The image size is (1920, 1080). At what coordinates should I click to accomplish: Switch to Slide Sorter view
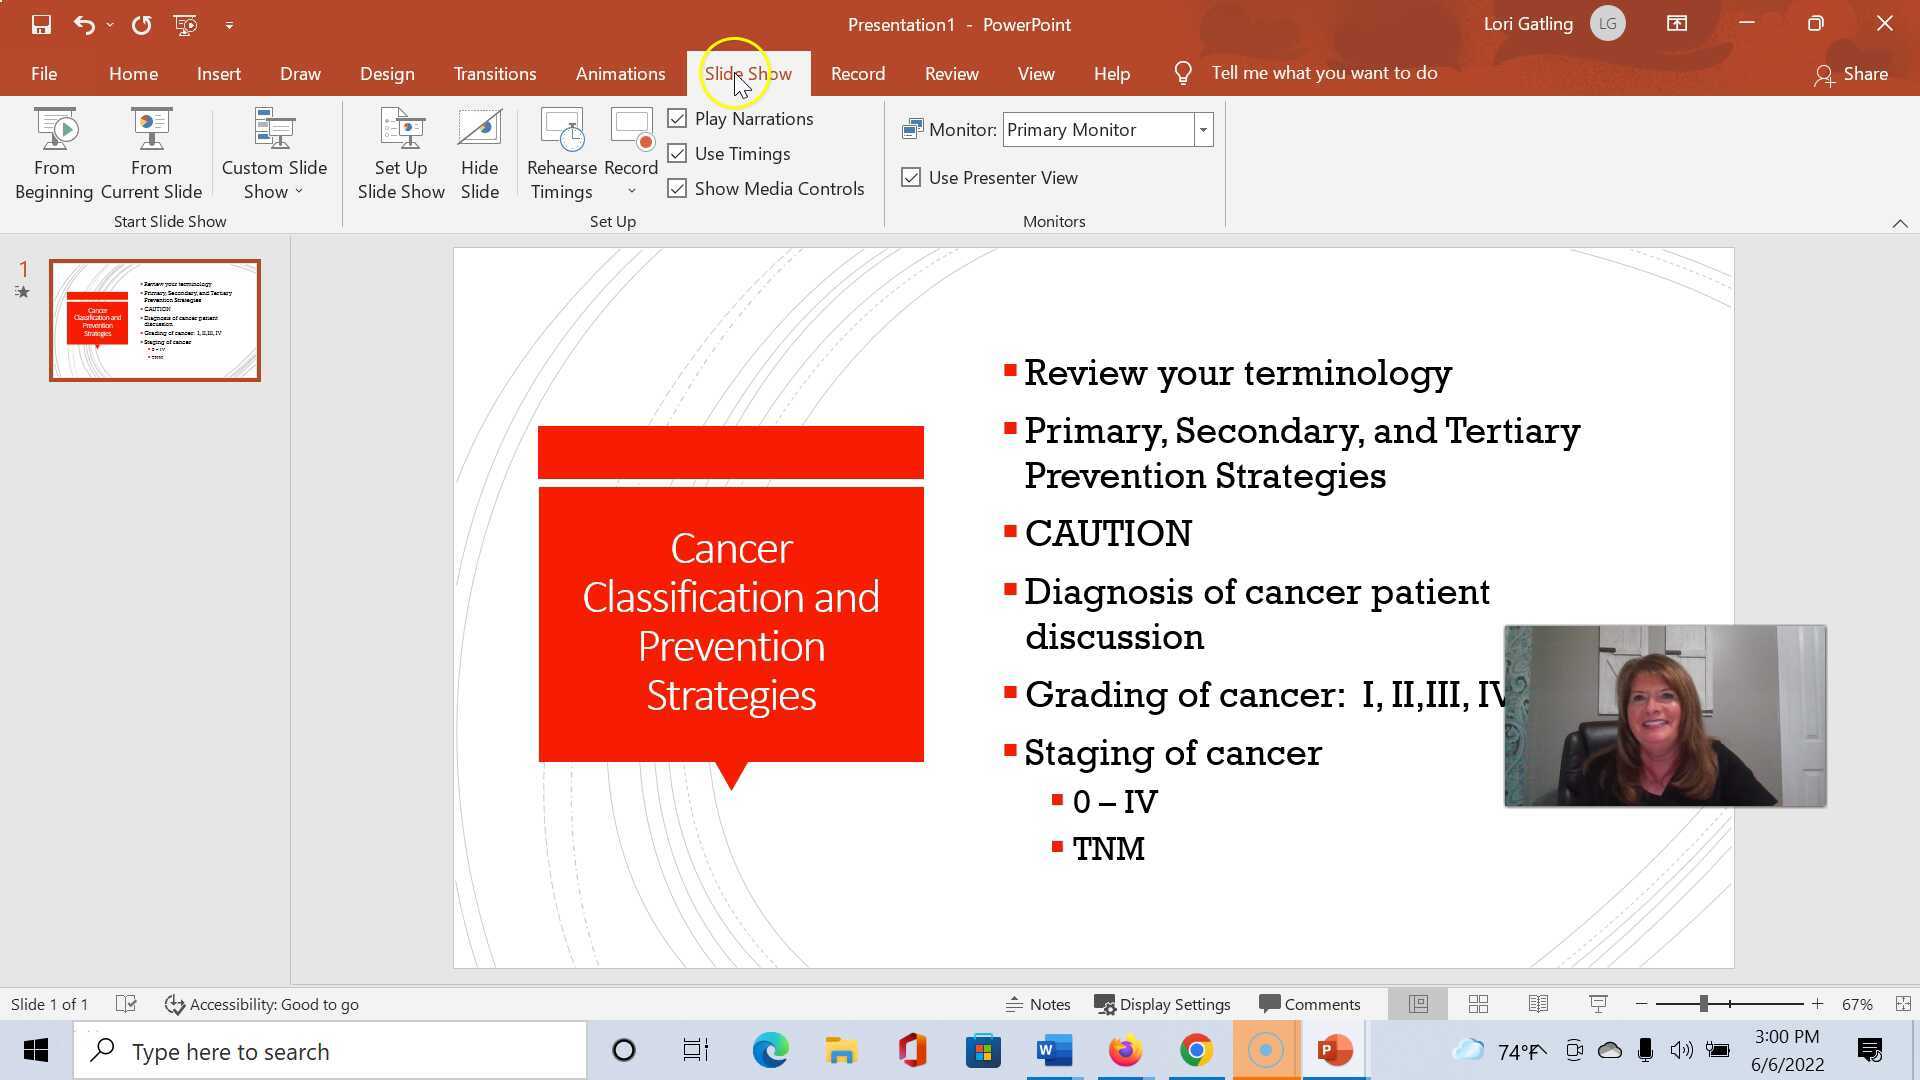click(x=1478, y=1004)
